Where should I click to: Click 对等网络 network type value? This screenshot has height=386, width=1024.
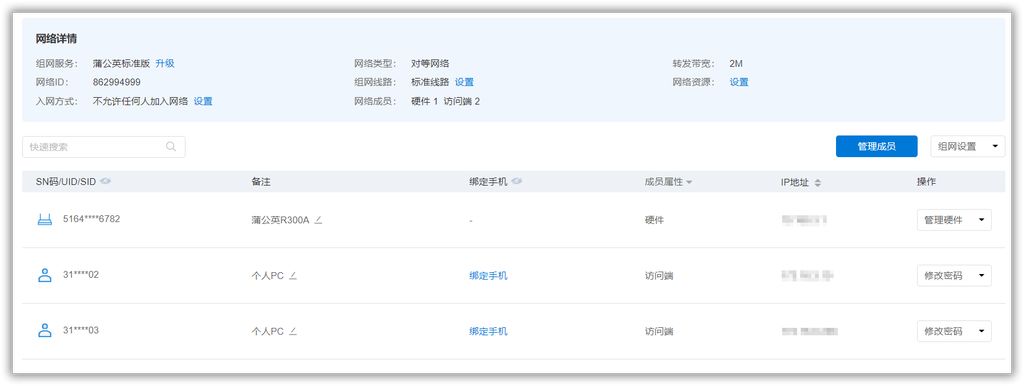(430, 63)
